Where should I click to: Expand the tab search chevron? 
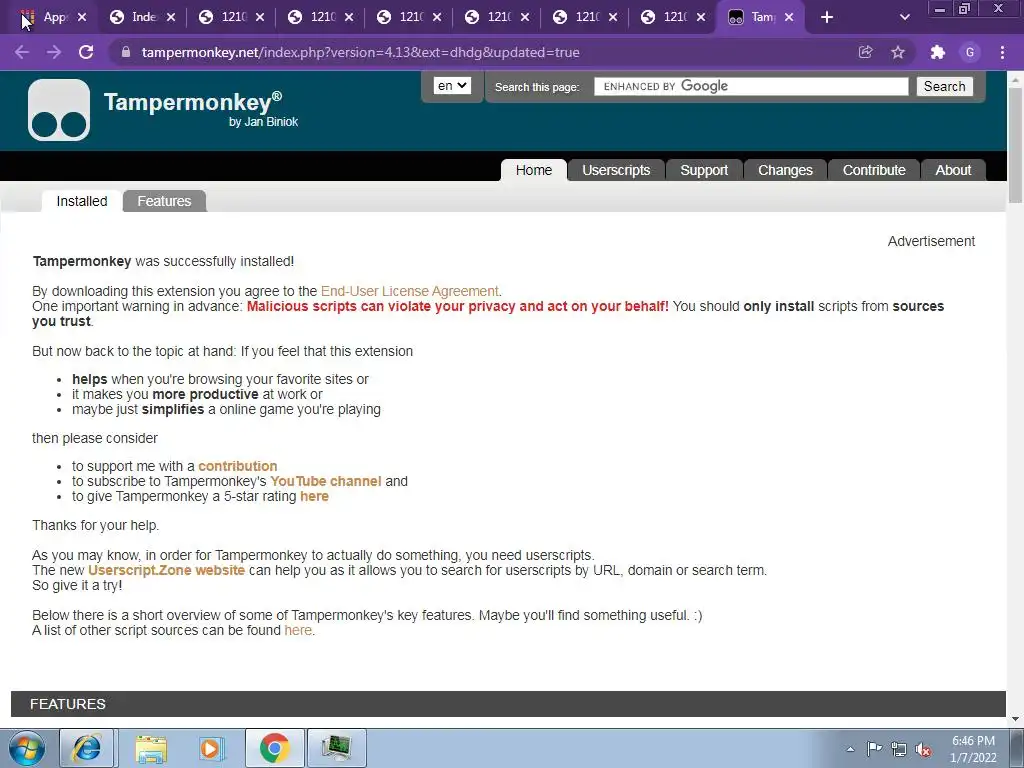tap(904, 17)
